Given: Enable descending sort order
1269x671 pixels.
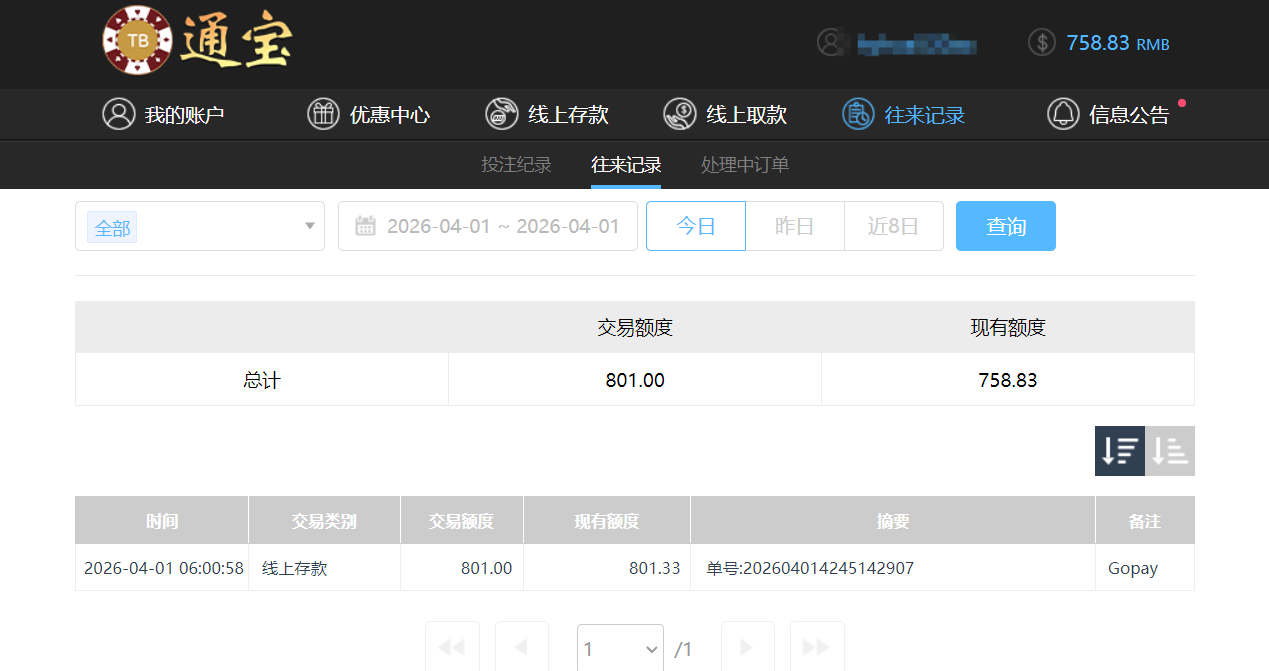Looking at the screenshot, I should 1119,451.
